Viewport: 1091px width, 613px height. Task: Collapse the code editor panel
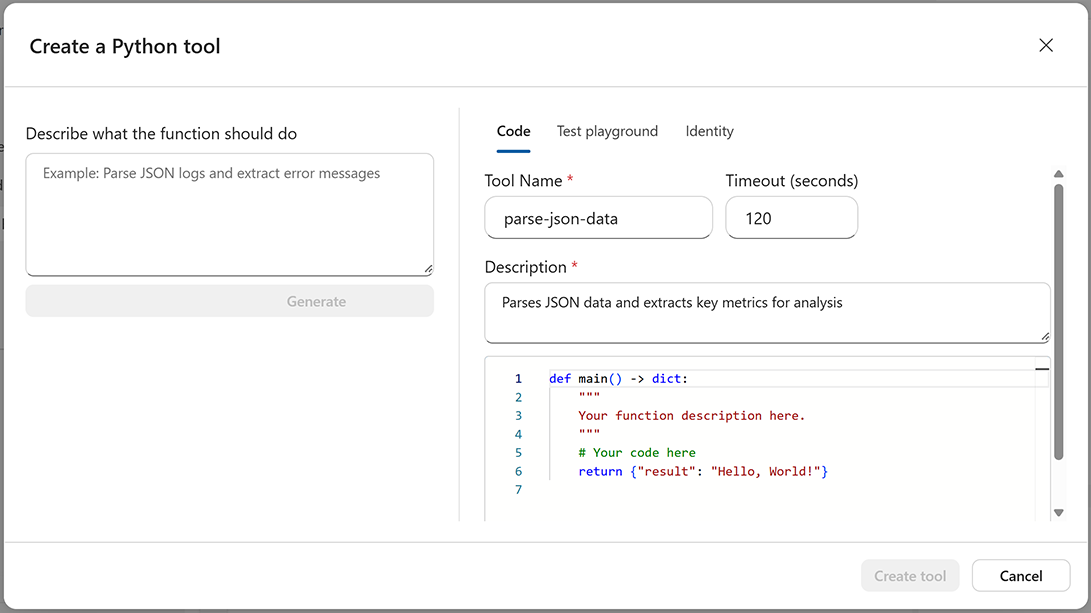click(1040, 369)
